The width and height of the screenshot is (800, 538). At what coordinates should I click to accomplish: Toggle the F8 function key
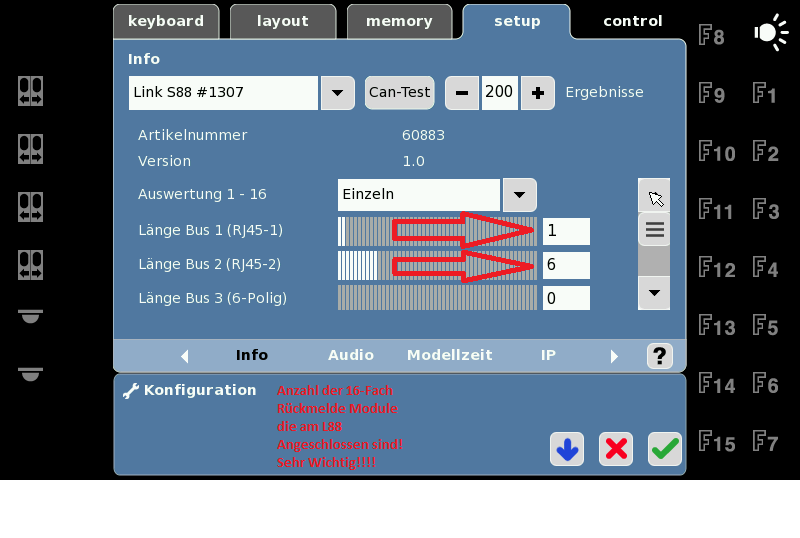tap(711, 37)
